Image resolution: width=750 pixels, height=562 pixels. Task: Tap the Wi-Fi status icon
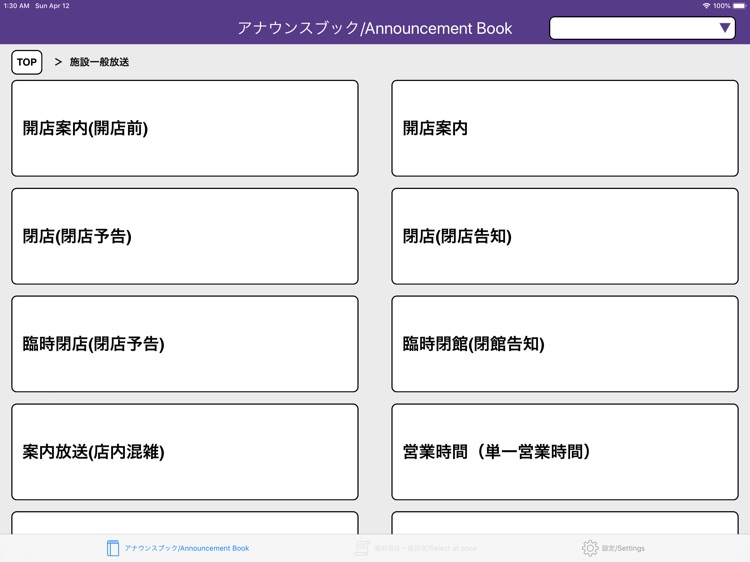coord(706,6)
